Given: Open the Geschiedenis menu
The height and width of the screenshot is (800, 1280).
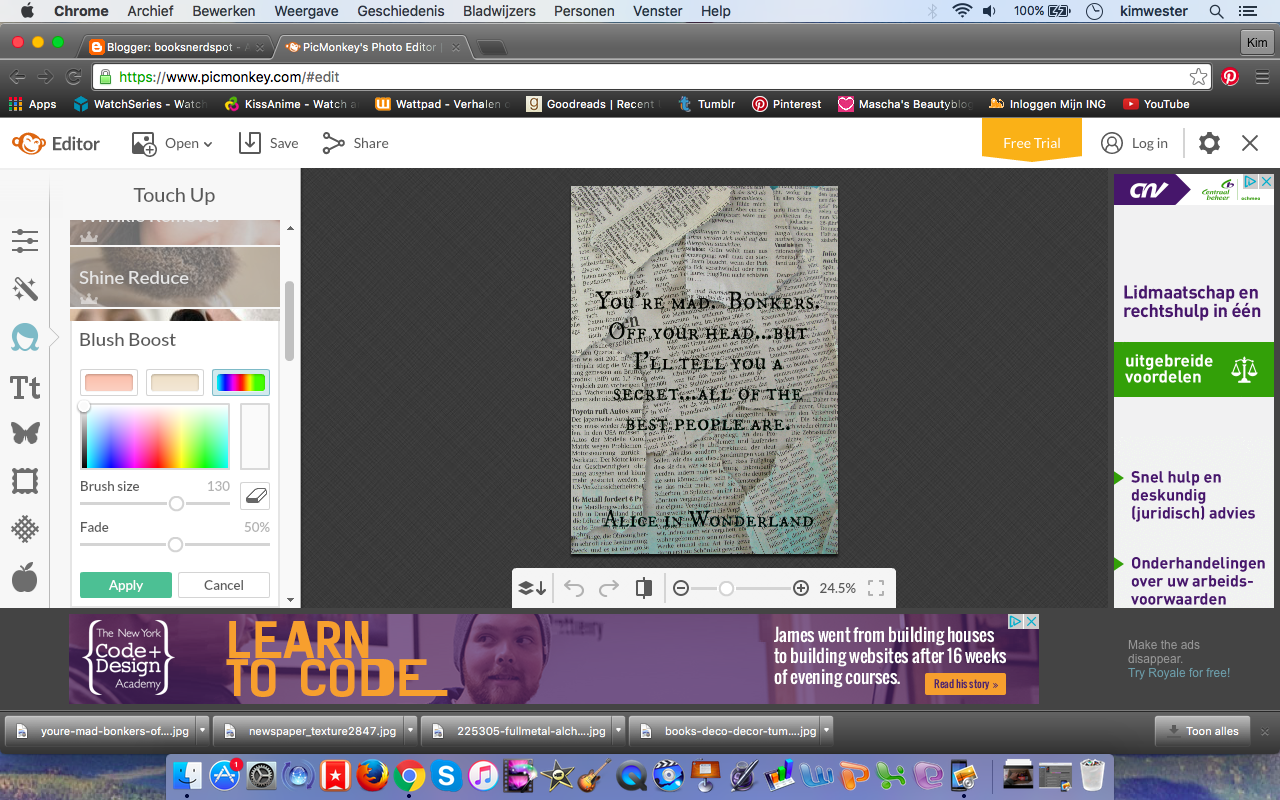Looking at the screenshot, I should 403,11.
